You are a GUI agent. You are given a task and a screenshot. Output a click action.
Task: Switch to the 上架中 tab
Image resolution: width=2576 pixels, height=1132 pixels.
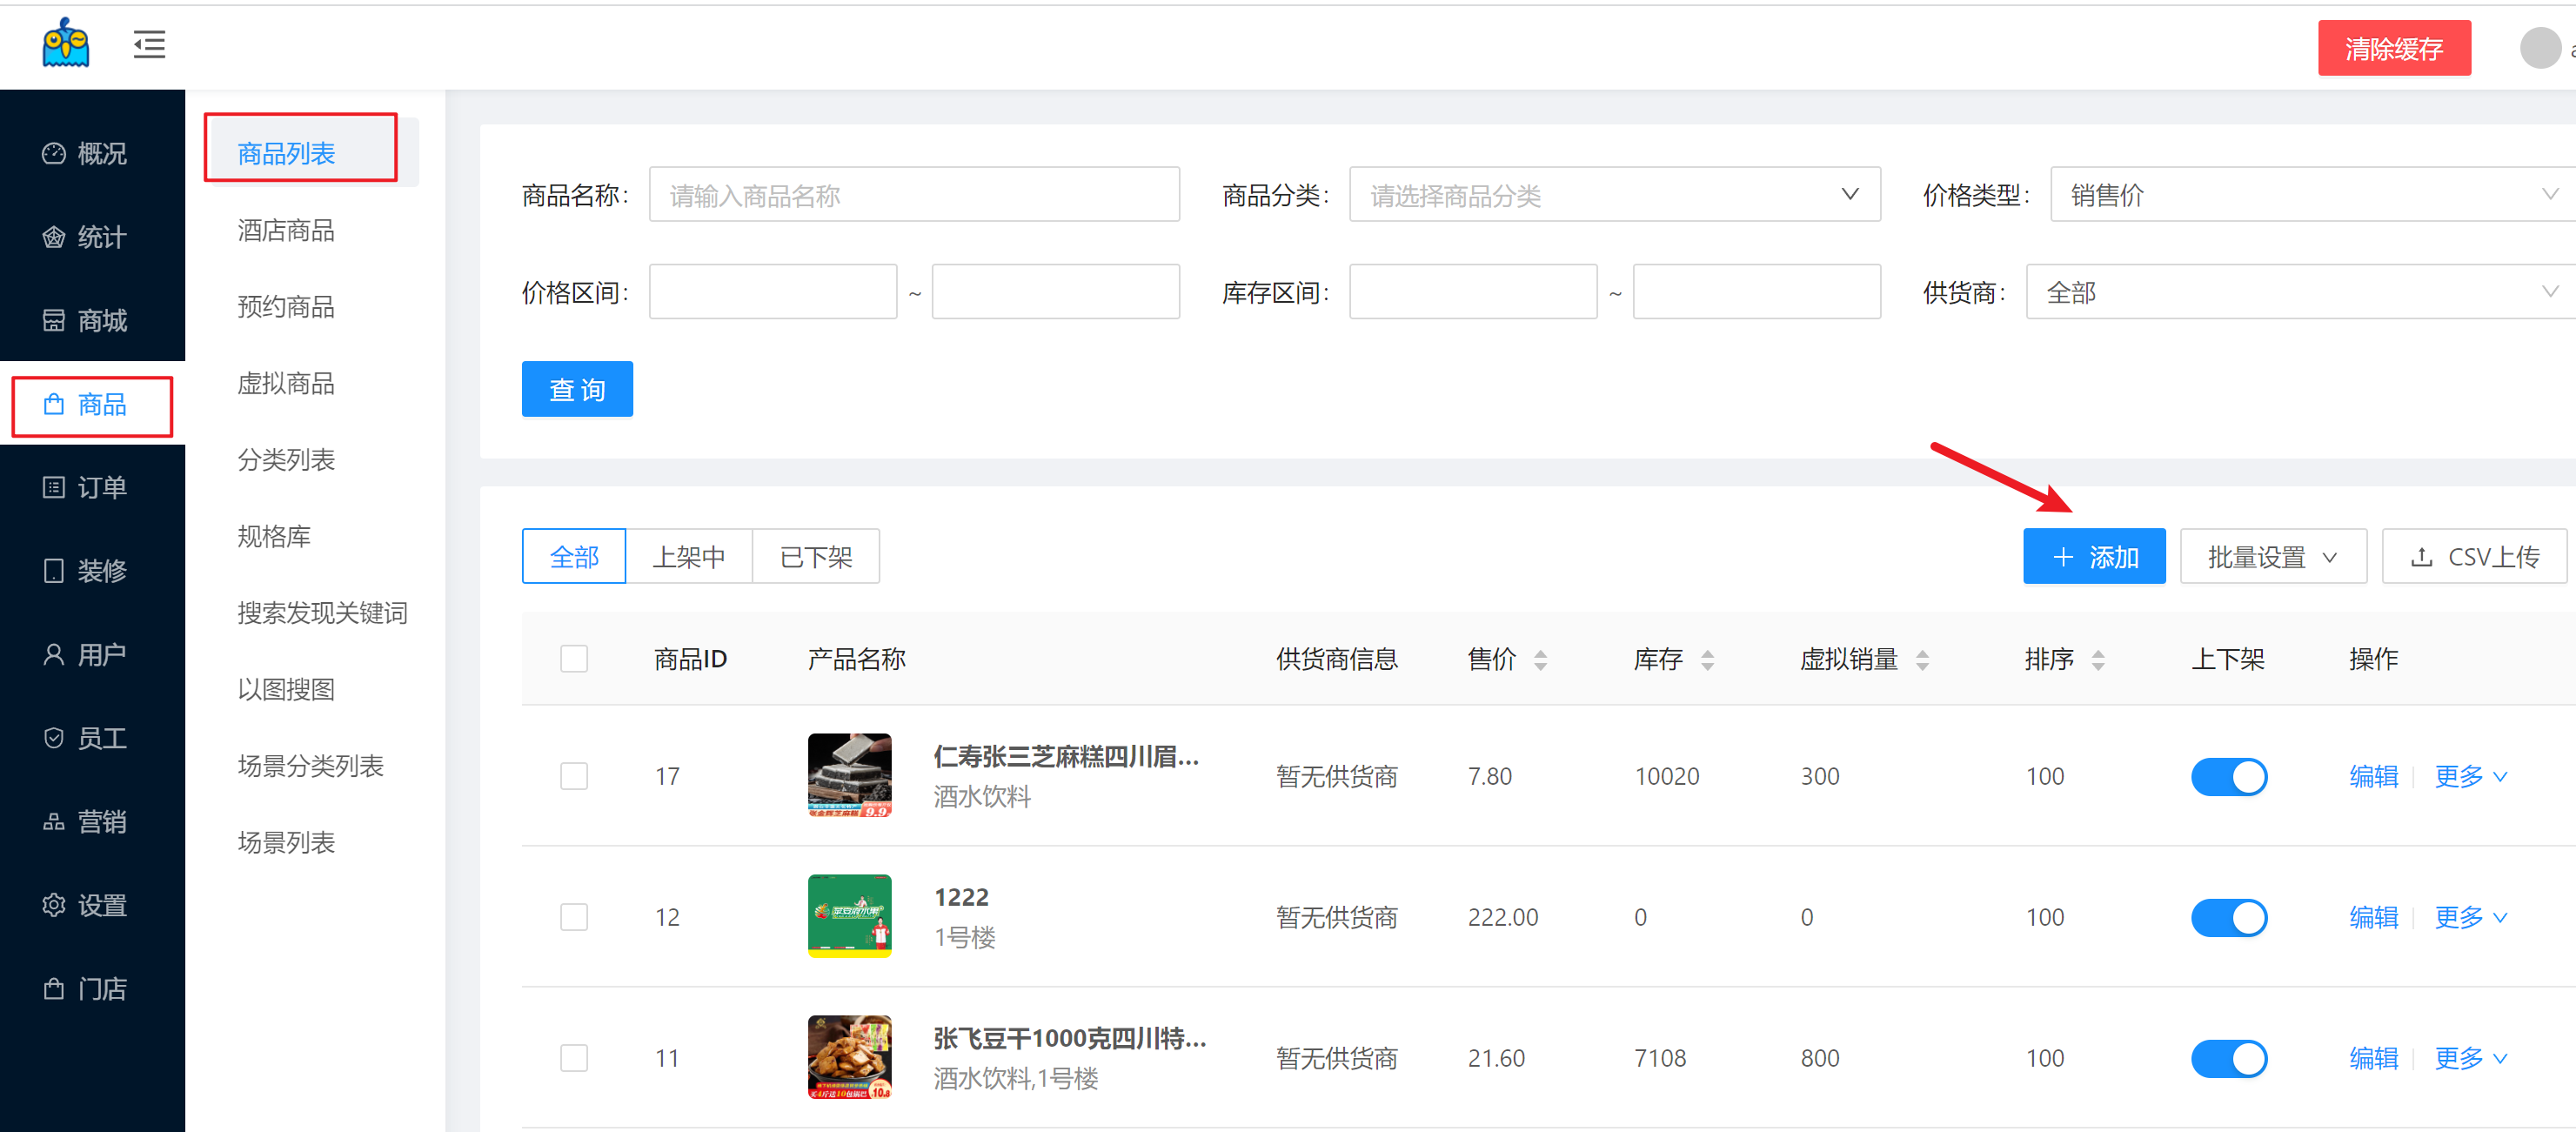[688, 557]
